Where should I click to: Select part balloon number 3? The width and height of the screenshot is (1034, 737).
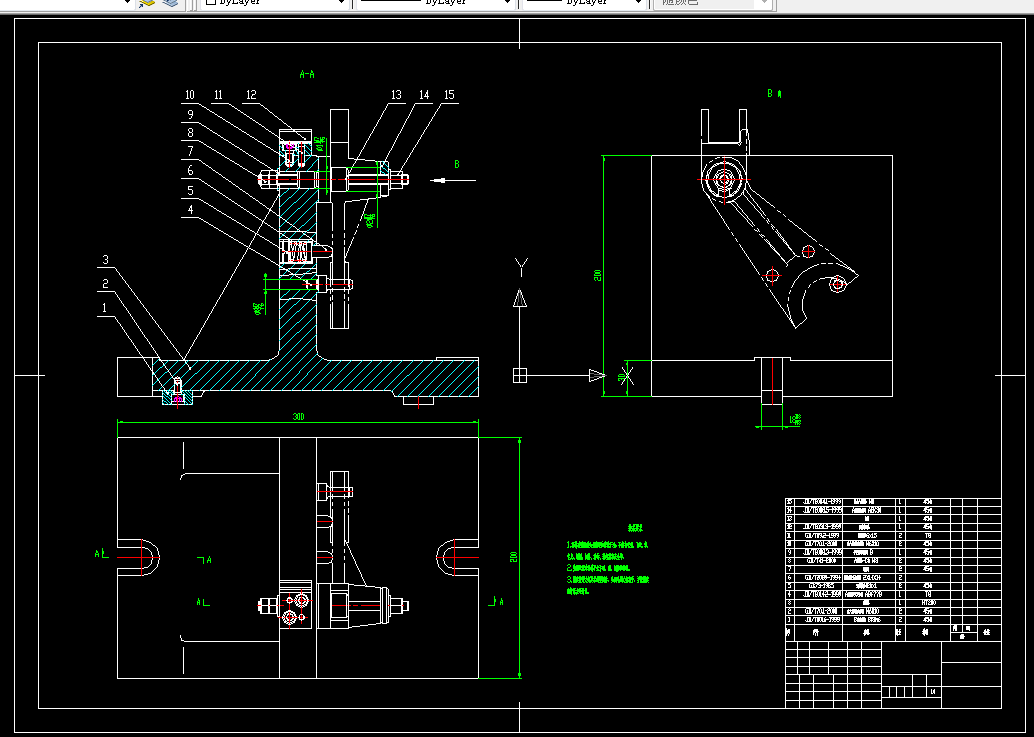point(106,260)
